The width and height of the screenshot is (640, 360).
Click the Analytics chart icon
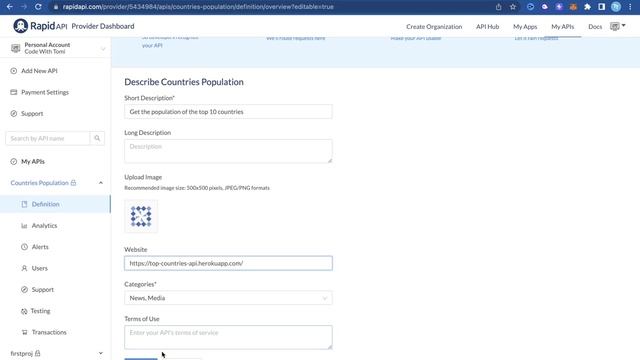[x=24, y=225]
